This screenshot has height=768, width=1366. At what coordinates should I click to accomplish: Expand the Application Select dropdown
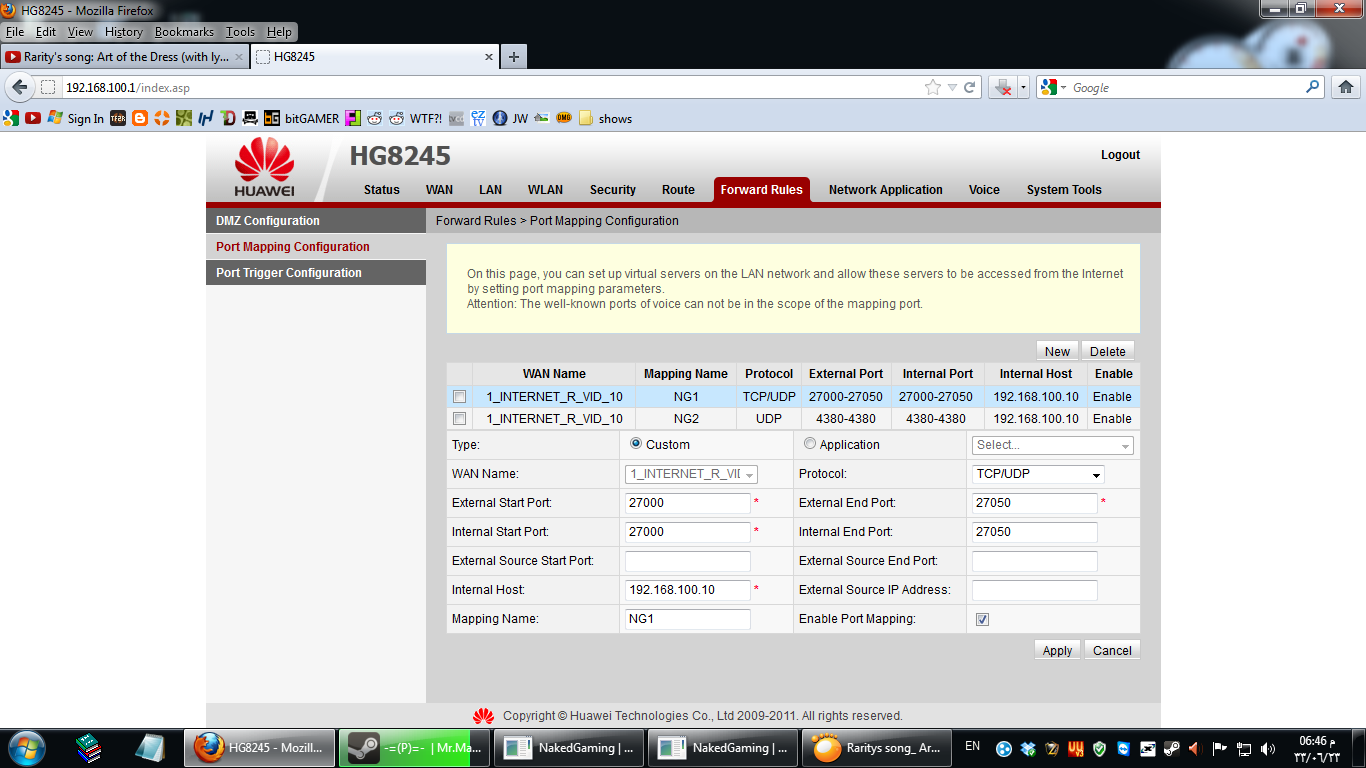[x=1052, y=445]
